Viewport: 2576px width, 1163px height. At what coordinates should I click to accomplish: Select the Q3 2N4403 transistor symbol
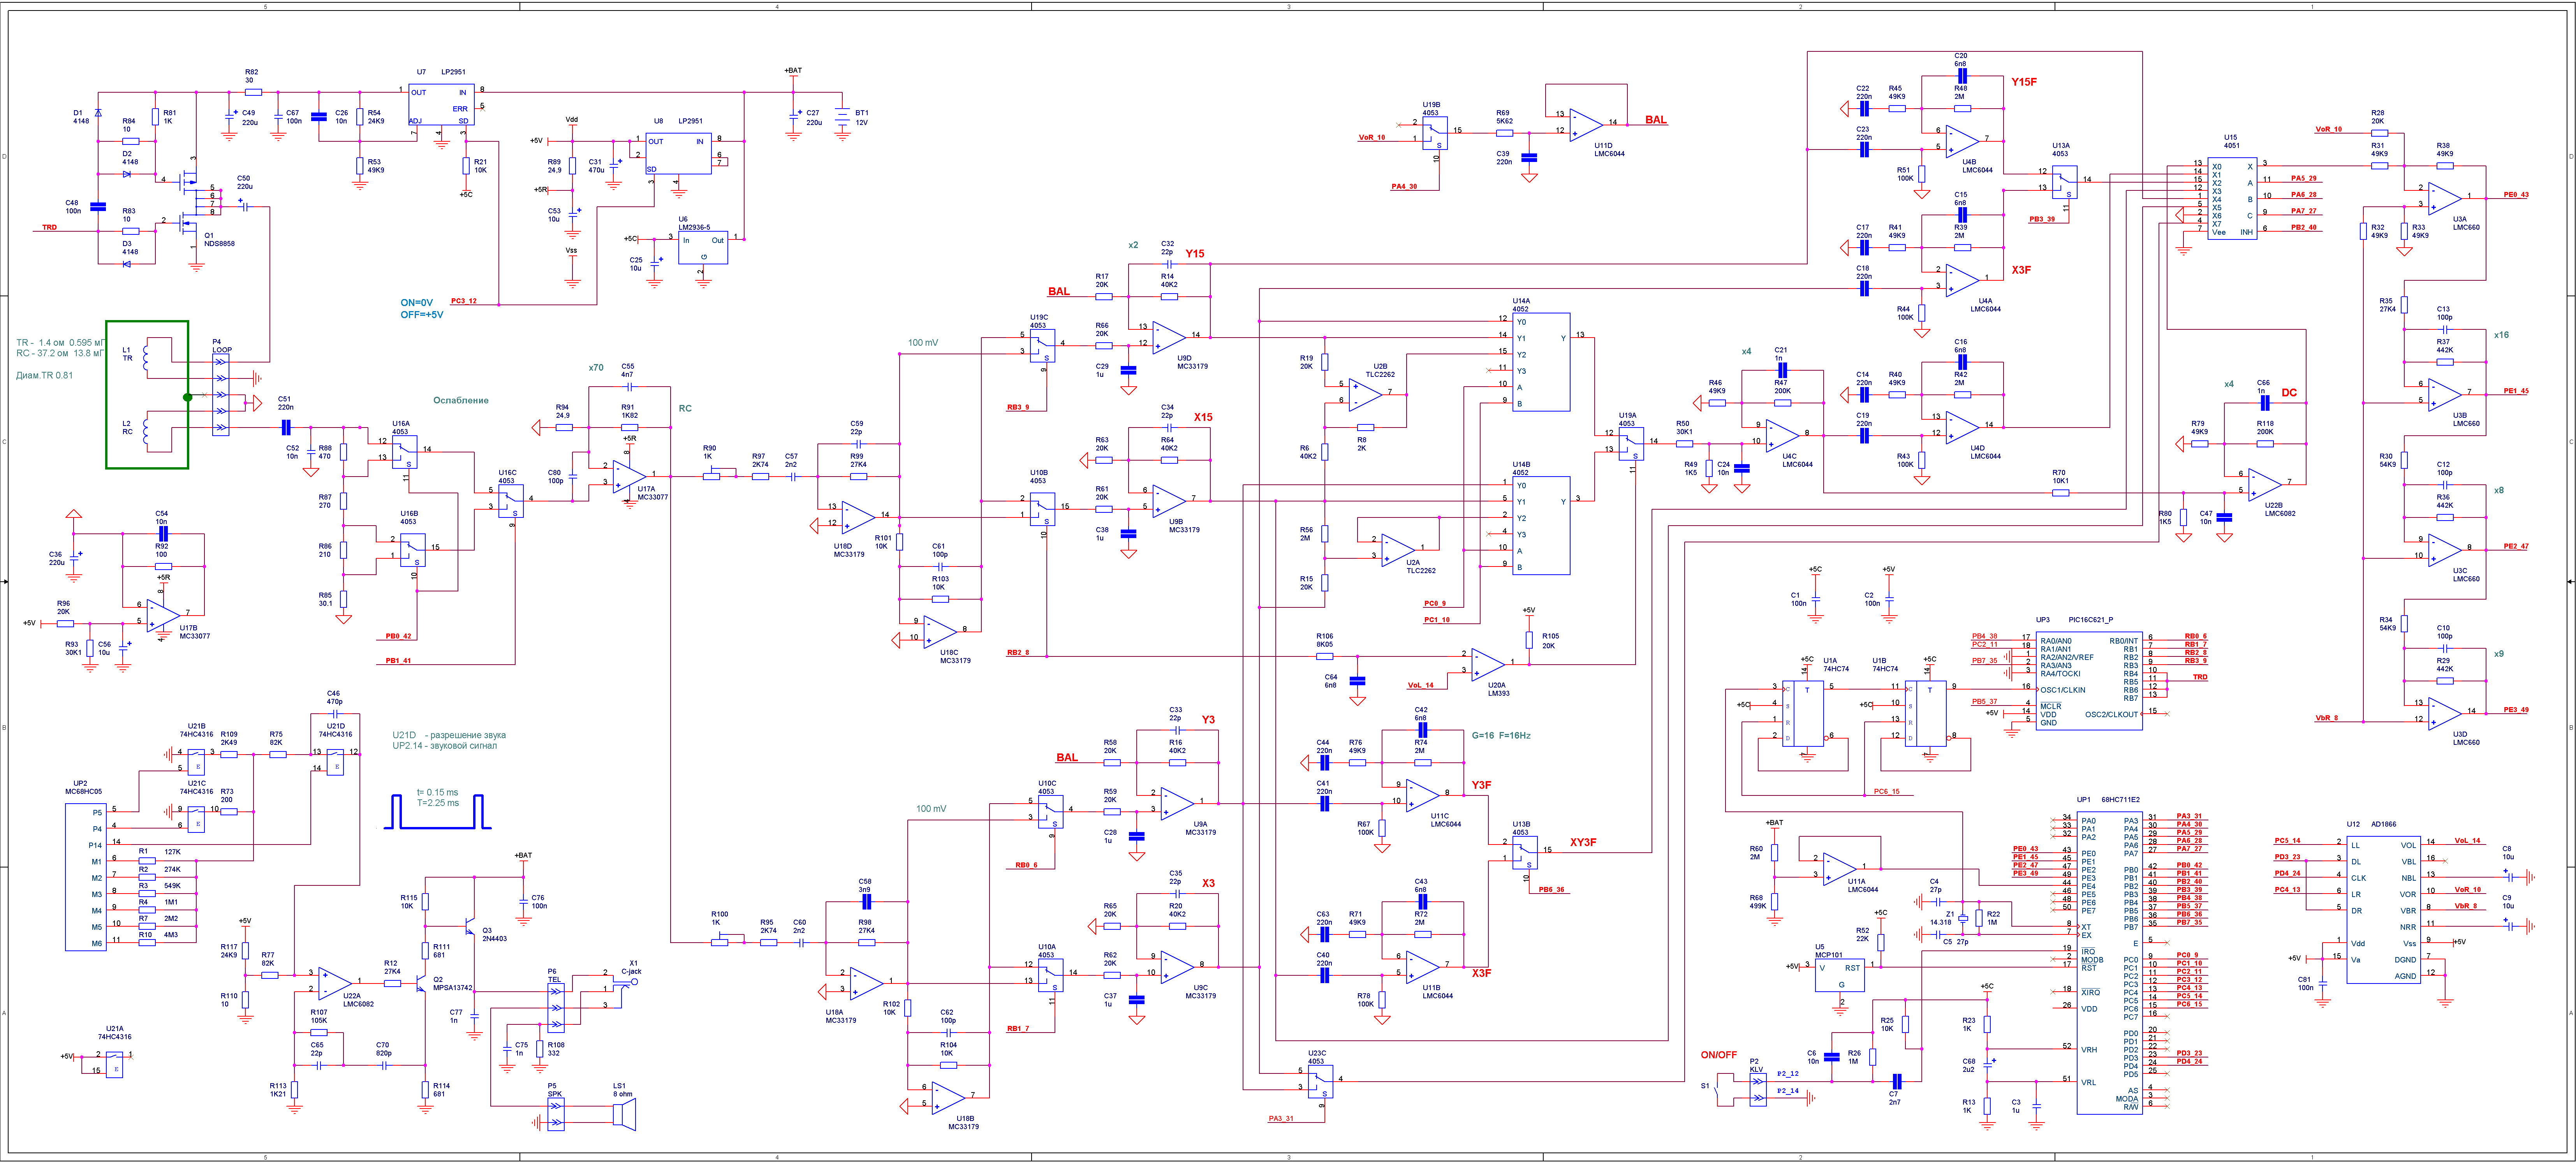click(x=470, y=925)
